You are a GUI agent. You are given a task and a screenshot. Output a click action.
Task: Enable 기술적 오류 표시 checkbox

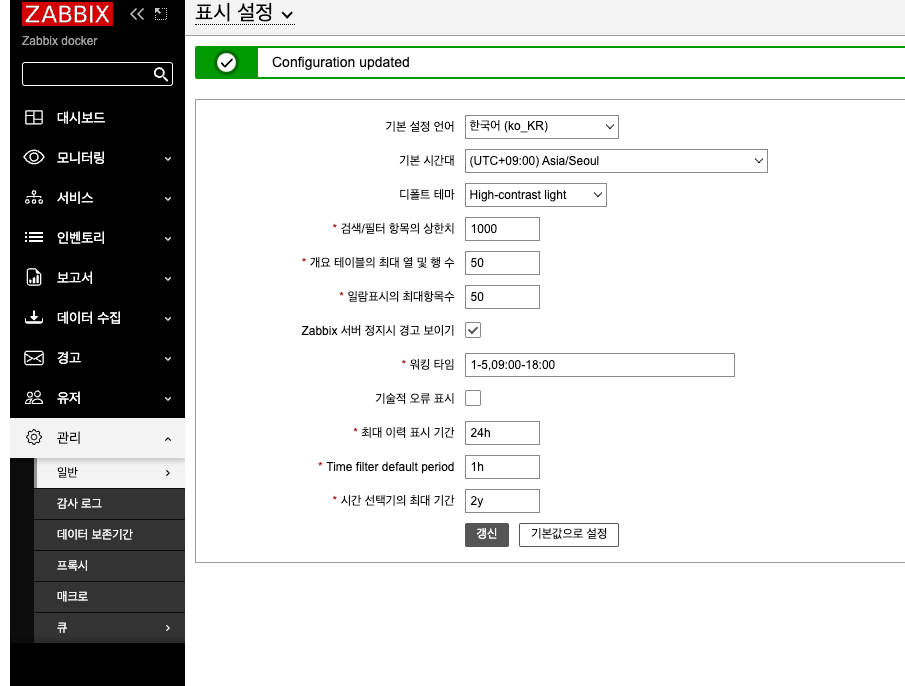473,398
